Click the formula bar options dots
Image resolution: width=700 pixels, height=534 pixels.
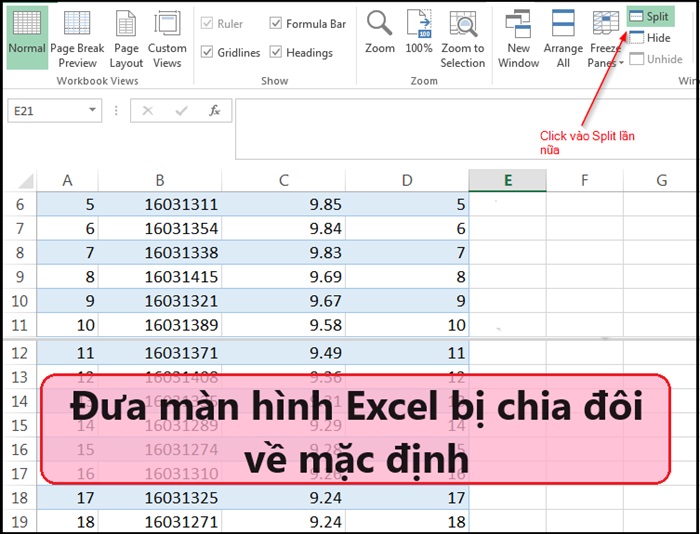[x=116, y=110]
